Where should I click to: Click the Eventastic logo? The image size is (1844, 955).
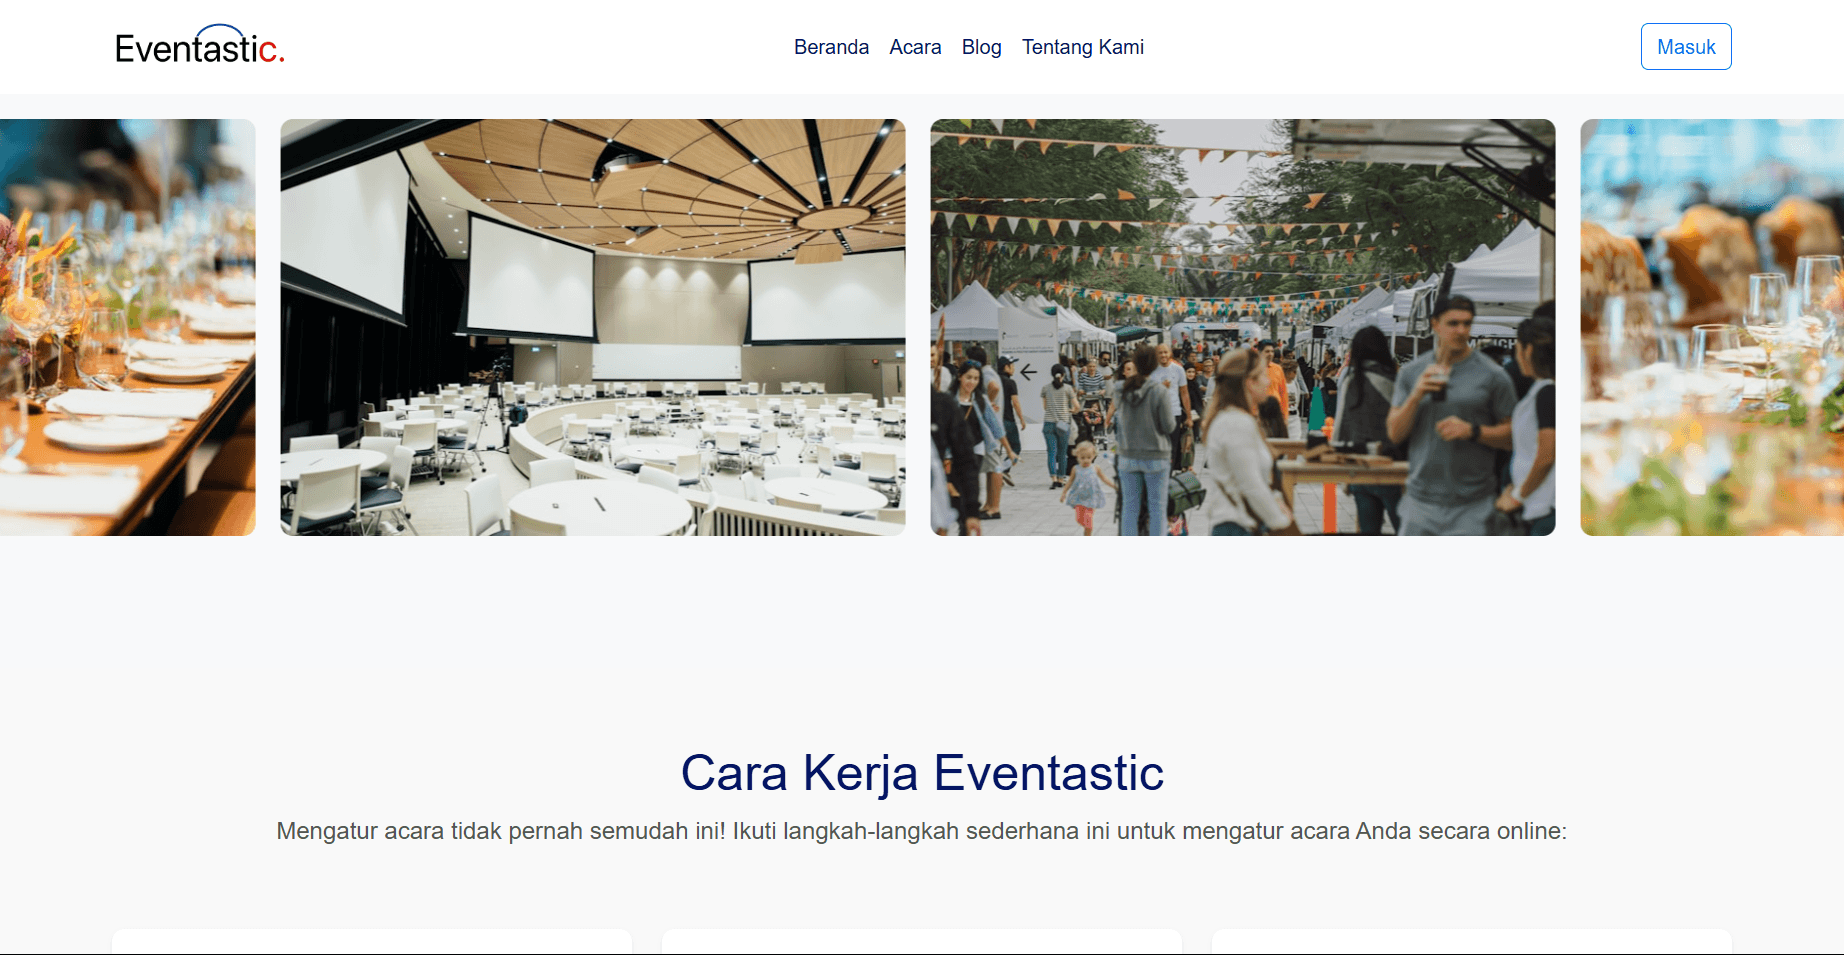point(200,46)
